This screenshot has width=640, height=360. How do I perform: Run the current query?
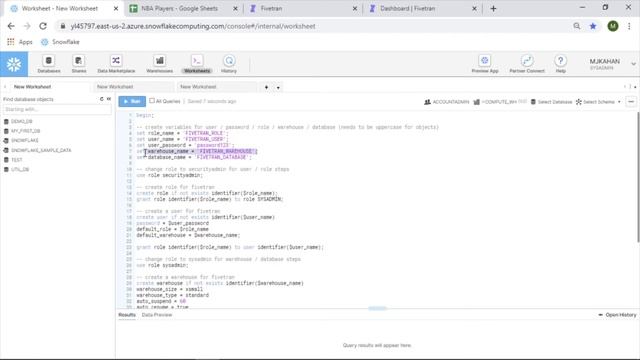[x=132, y=102]
